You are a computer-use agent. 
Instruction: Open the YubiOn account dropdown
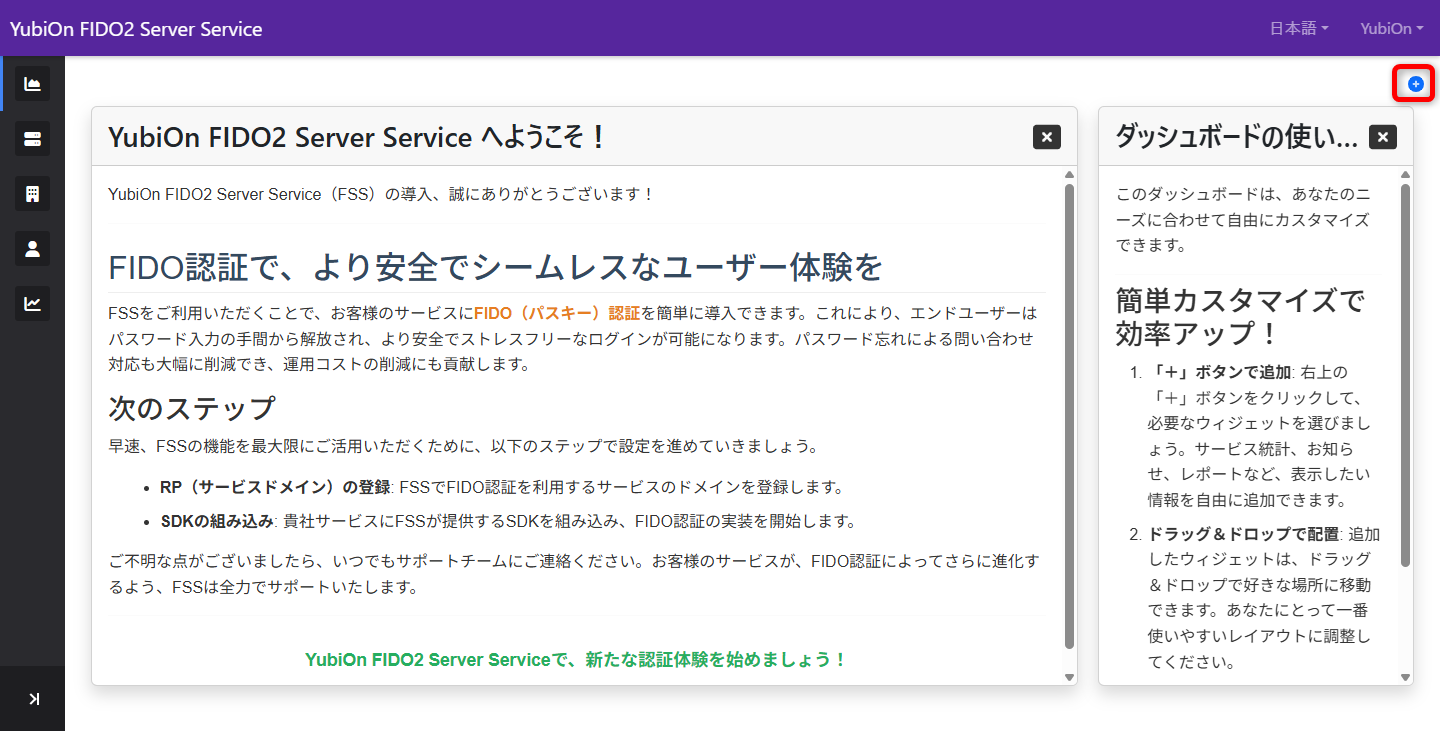tap(1392, 28)
